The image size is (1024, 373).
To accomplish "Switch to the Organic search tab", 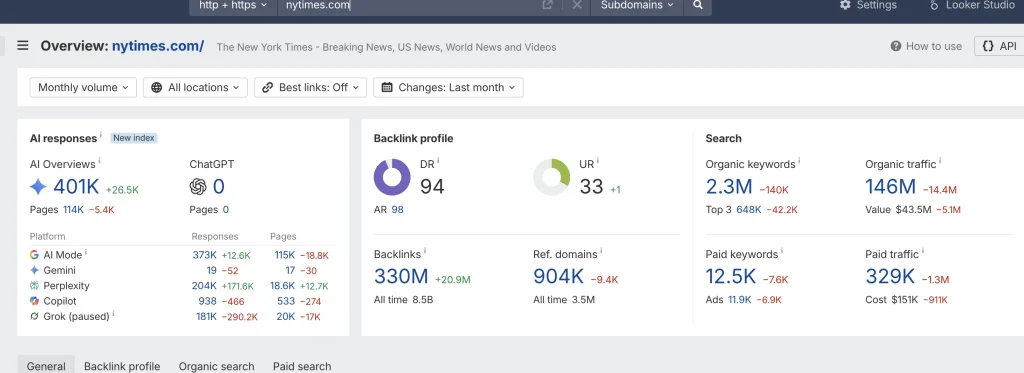I will 217,366.
